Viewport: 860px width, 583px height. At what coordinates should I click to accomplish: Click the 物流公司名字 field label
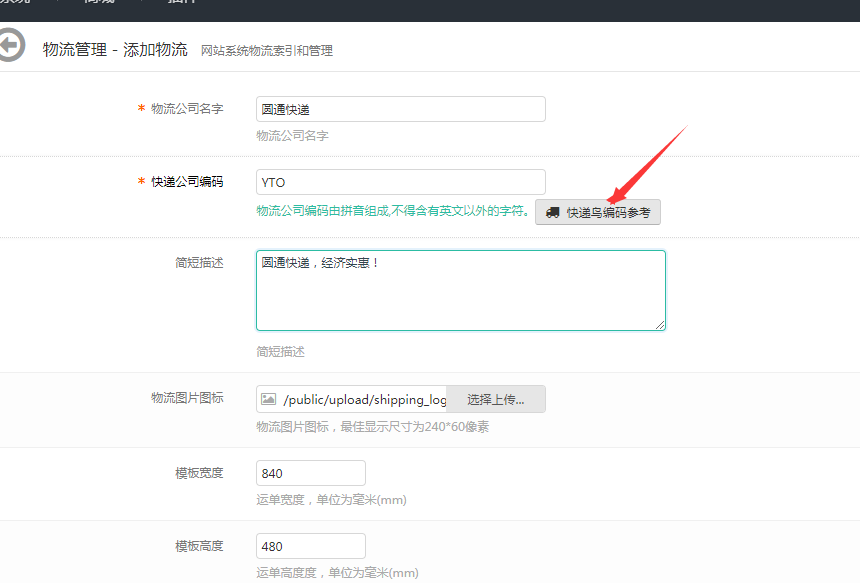point(186,109)
